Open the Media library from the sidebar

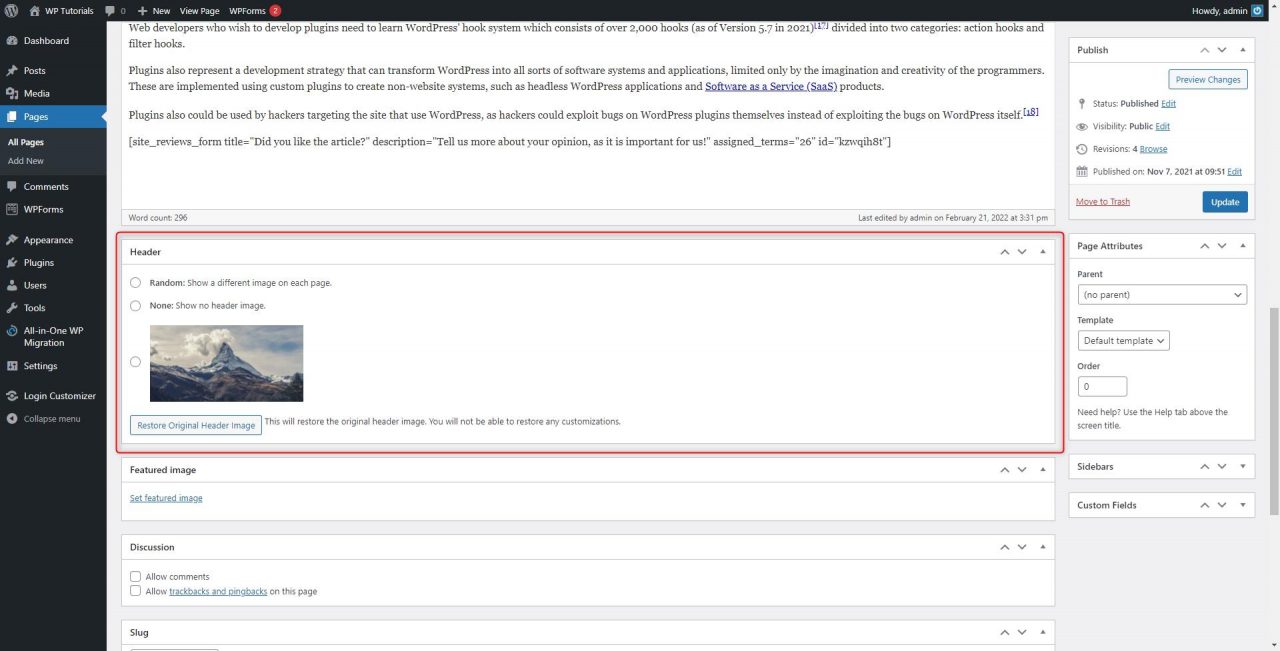(x=34, y=93)
